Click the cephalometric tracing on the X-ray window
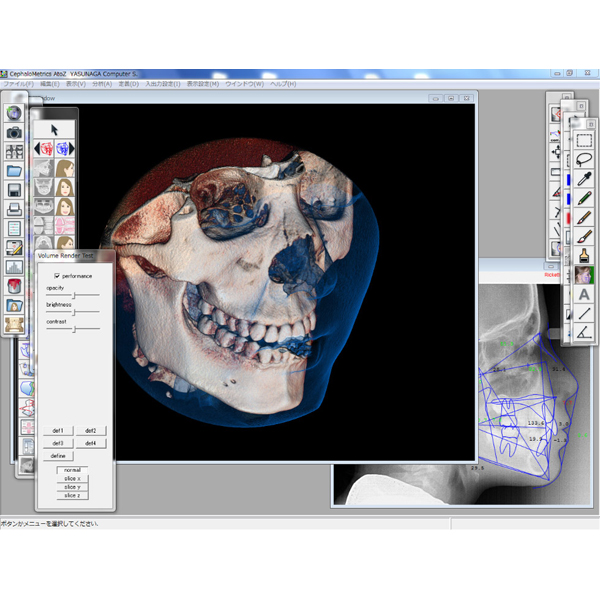The height and width of the screenshot is (600, 600). click(x=528, y=406)
